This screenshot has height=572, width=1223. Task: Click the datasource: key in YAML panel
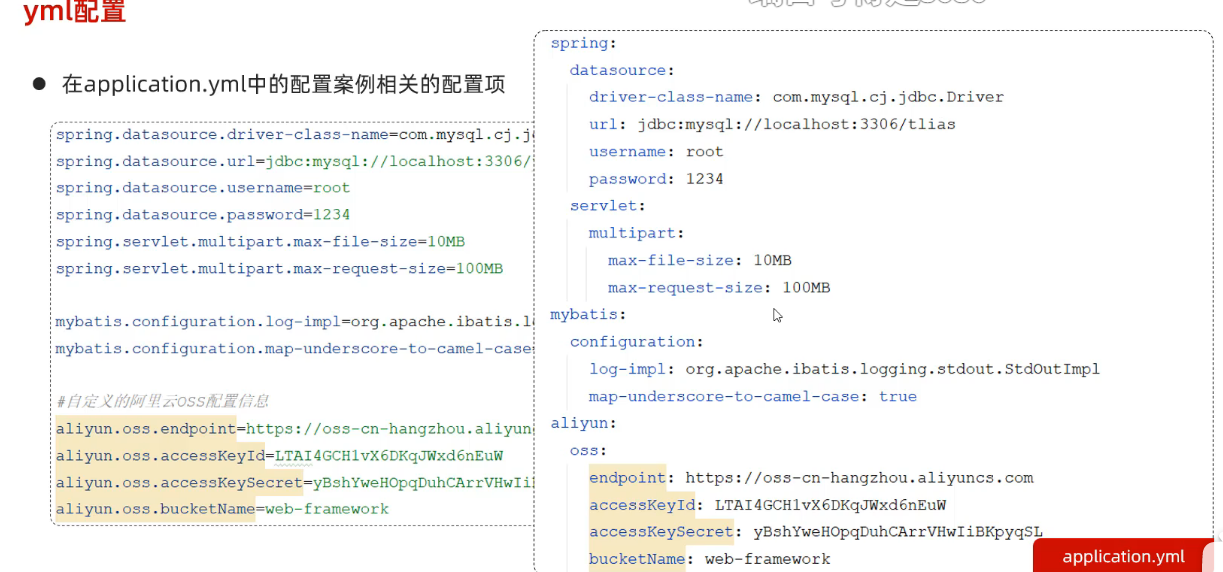tap(622, 70)
